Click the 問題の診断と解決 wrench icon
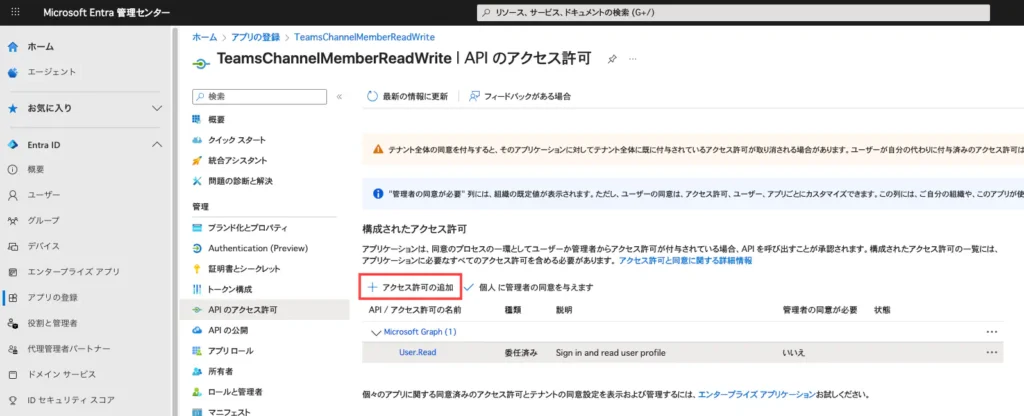The image size is (1024, 416). click(197, 181)
